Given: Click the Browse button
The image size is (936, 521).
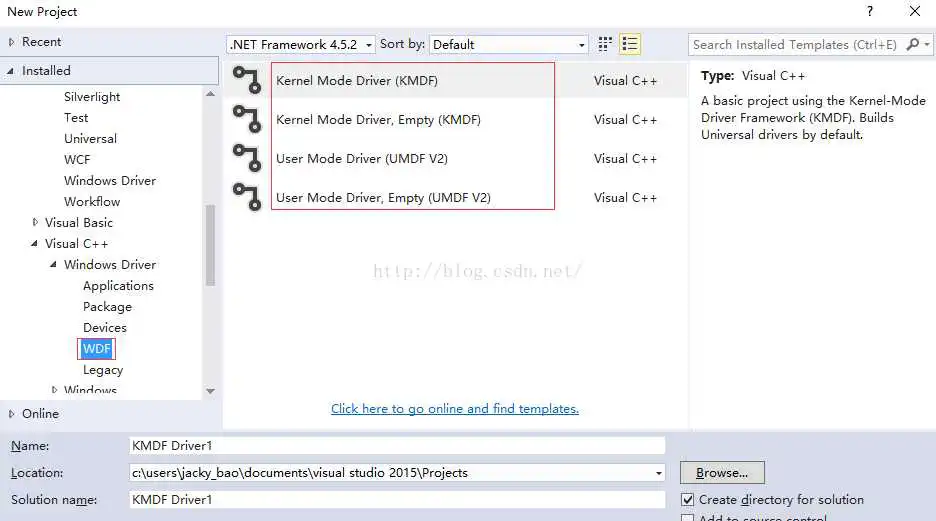Looking at the screenshot, I should coord(722,473).
